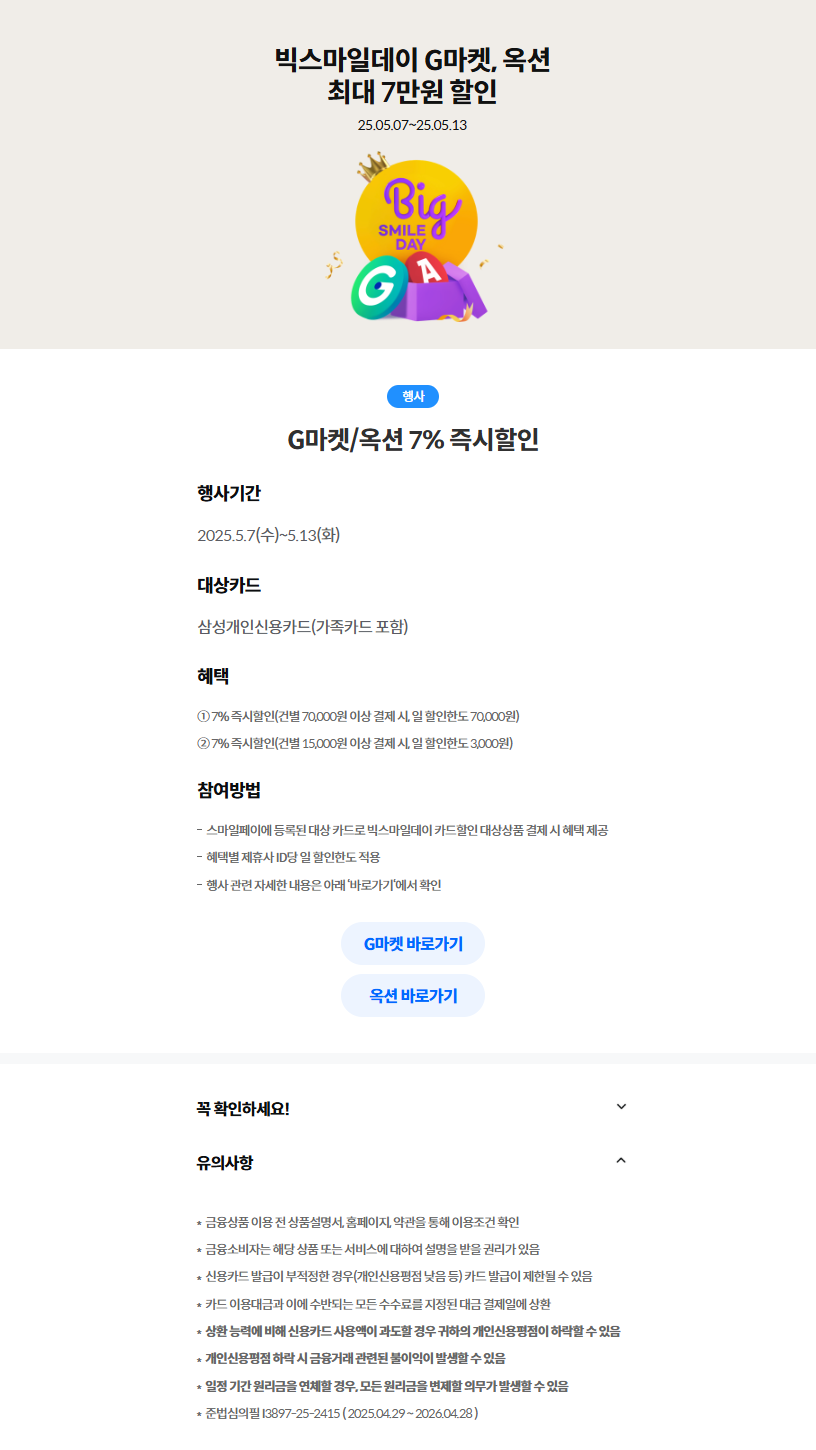
Task: Click the line 혜택별 제휴사 ID당 일 할인한도 적용
Action: 289,858
